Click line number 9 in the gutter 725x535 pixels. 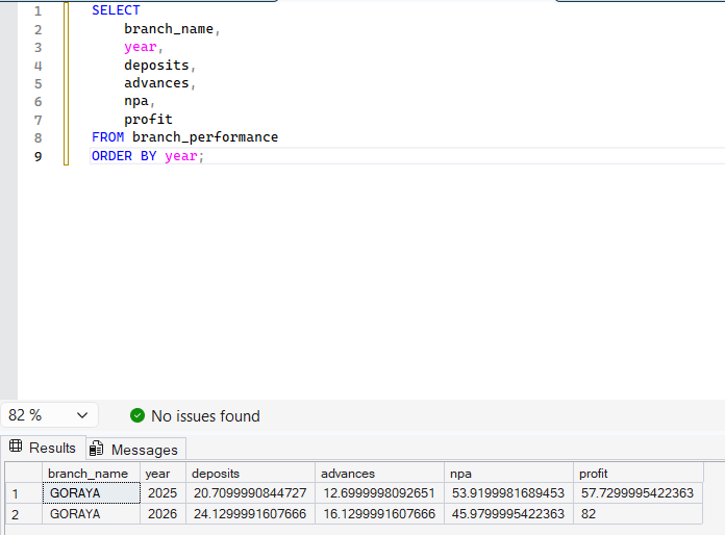pos(38,156)
